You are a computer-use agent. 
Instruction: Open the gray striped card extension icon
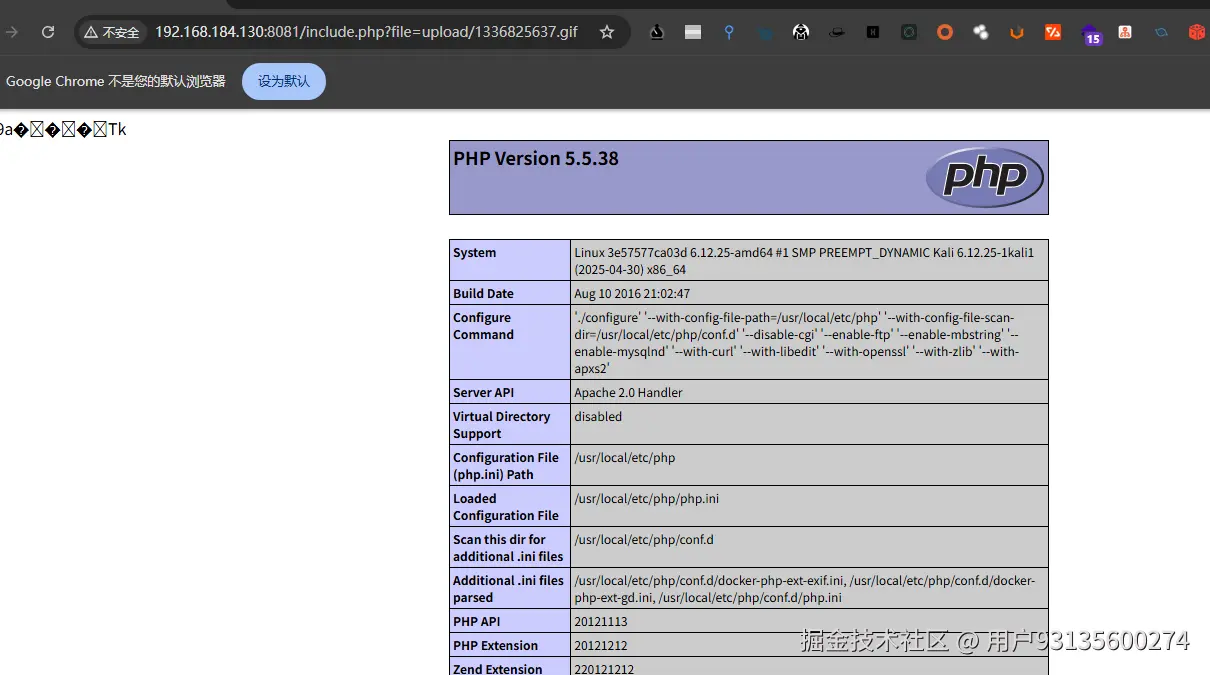693,32
